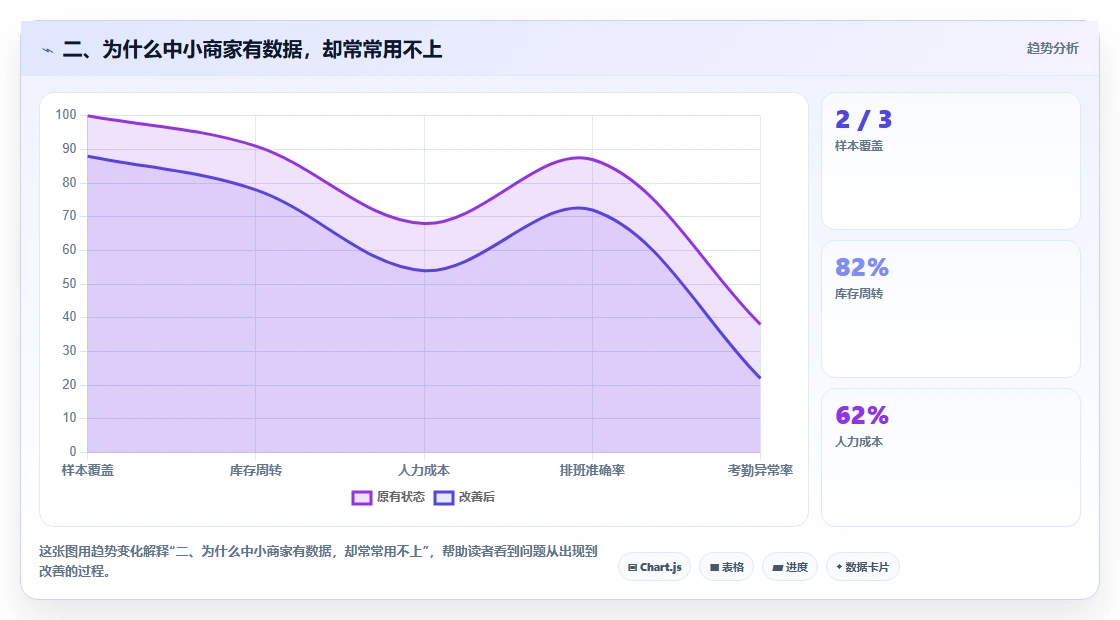
Task: Click the 考勤异常率 x-axis label
Action: pos(760,470)
